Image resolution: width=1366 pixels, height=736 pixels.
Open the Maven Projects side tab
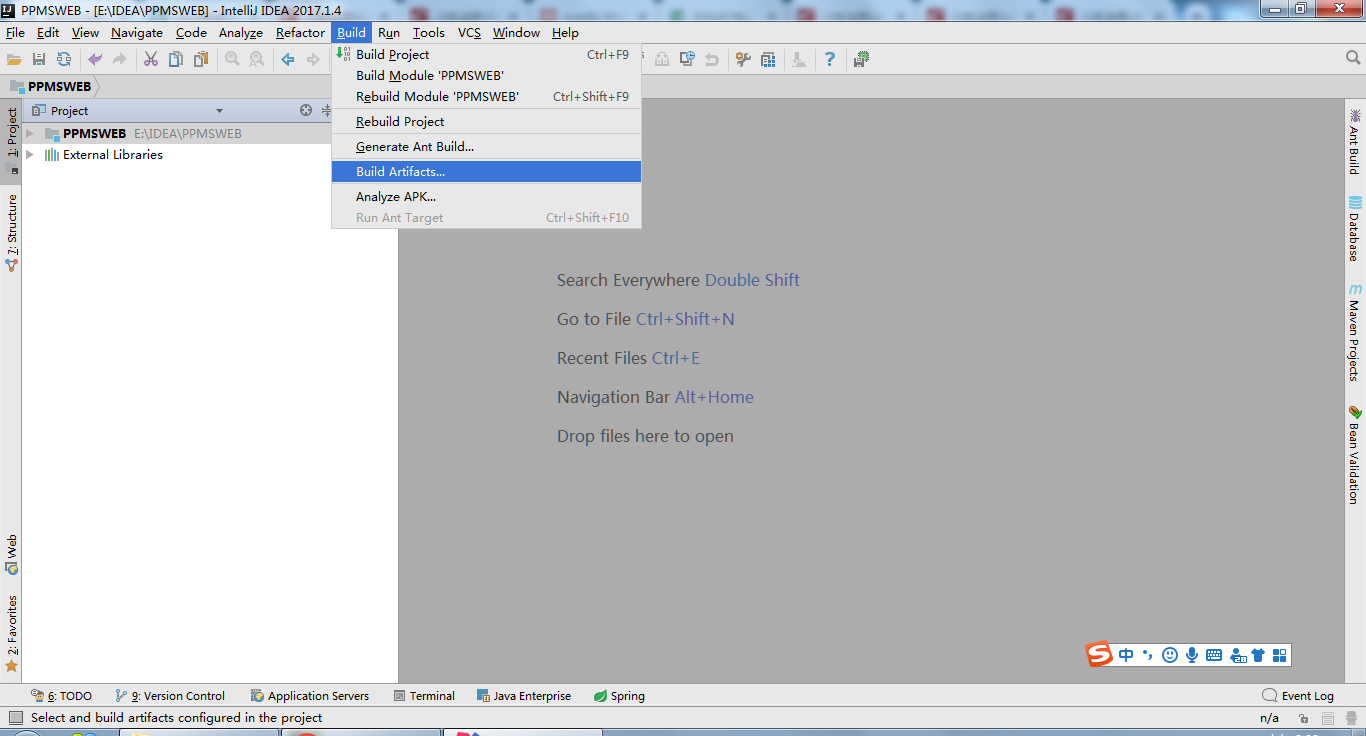(x=1355, y=333)
